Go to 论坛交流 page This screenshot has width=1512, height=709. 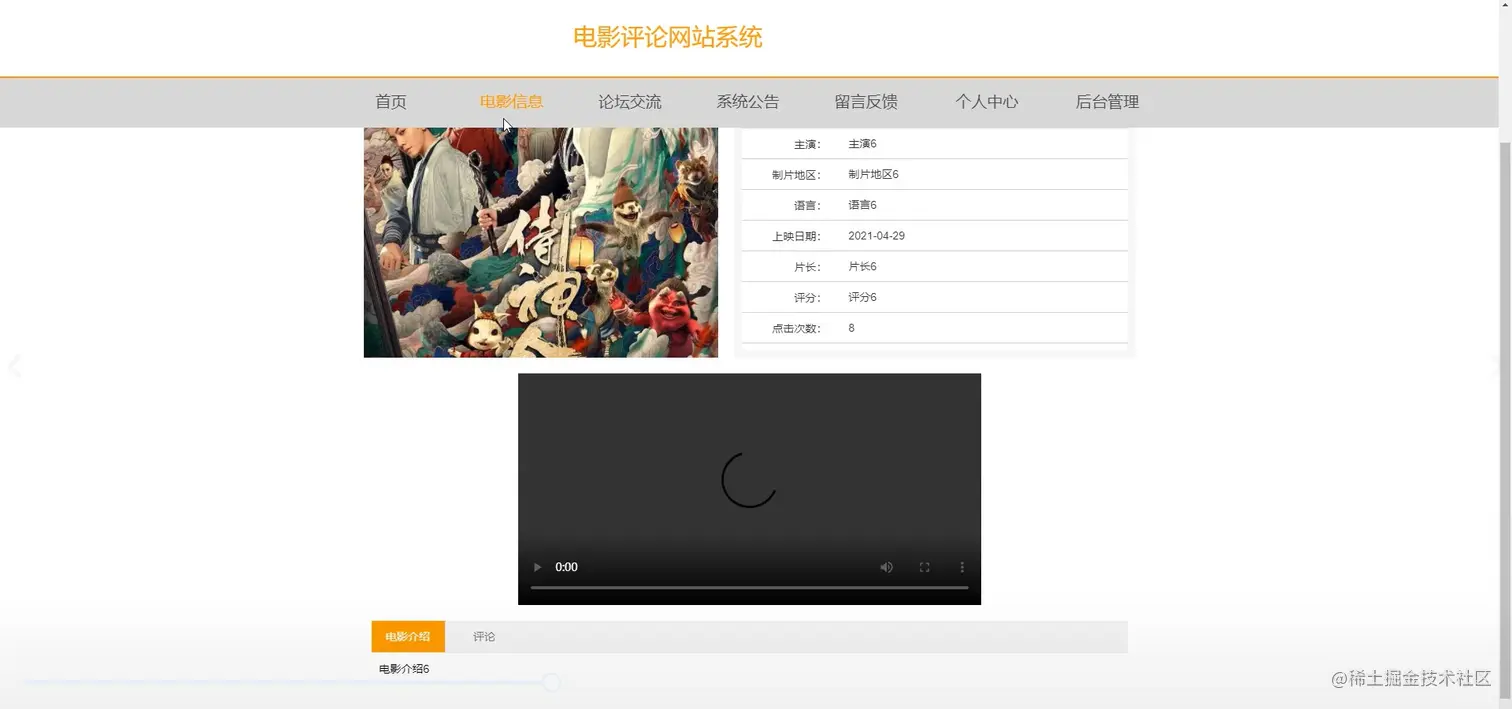[x=630, y=102]
